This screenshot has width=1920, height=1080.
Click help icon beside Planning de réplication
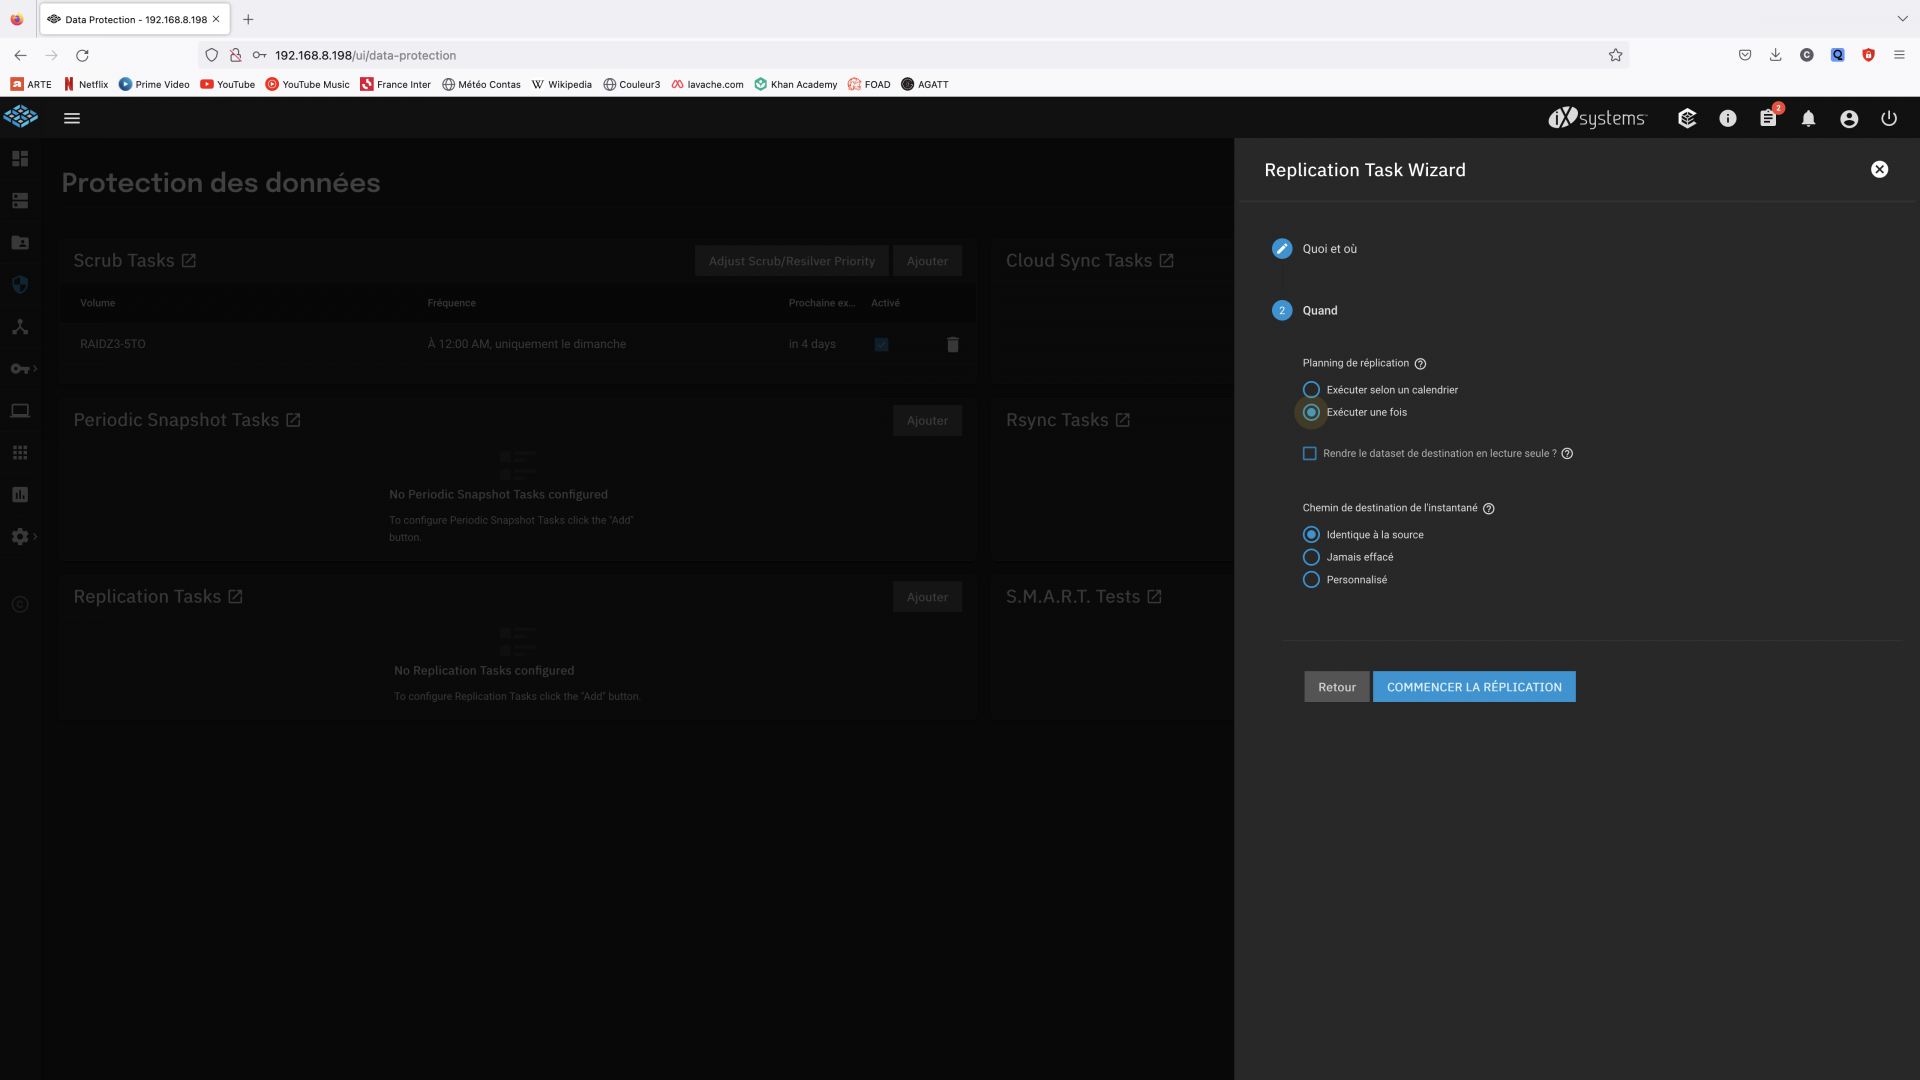(1420, 364)
